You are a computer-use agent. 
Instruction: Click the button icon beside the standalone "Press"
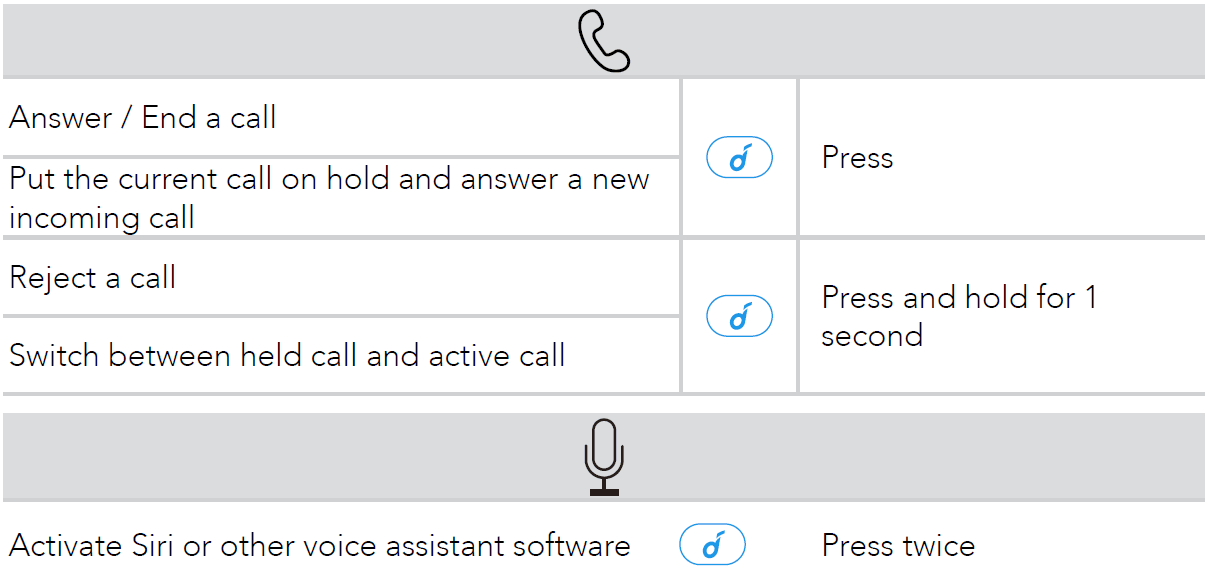(739, 158)
